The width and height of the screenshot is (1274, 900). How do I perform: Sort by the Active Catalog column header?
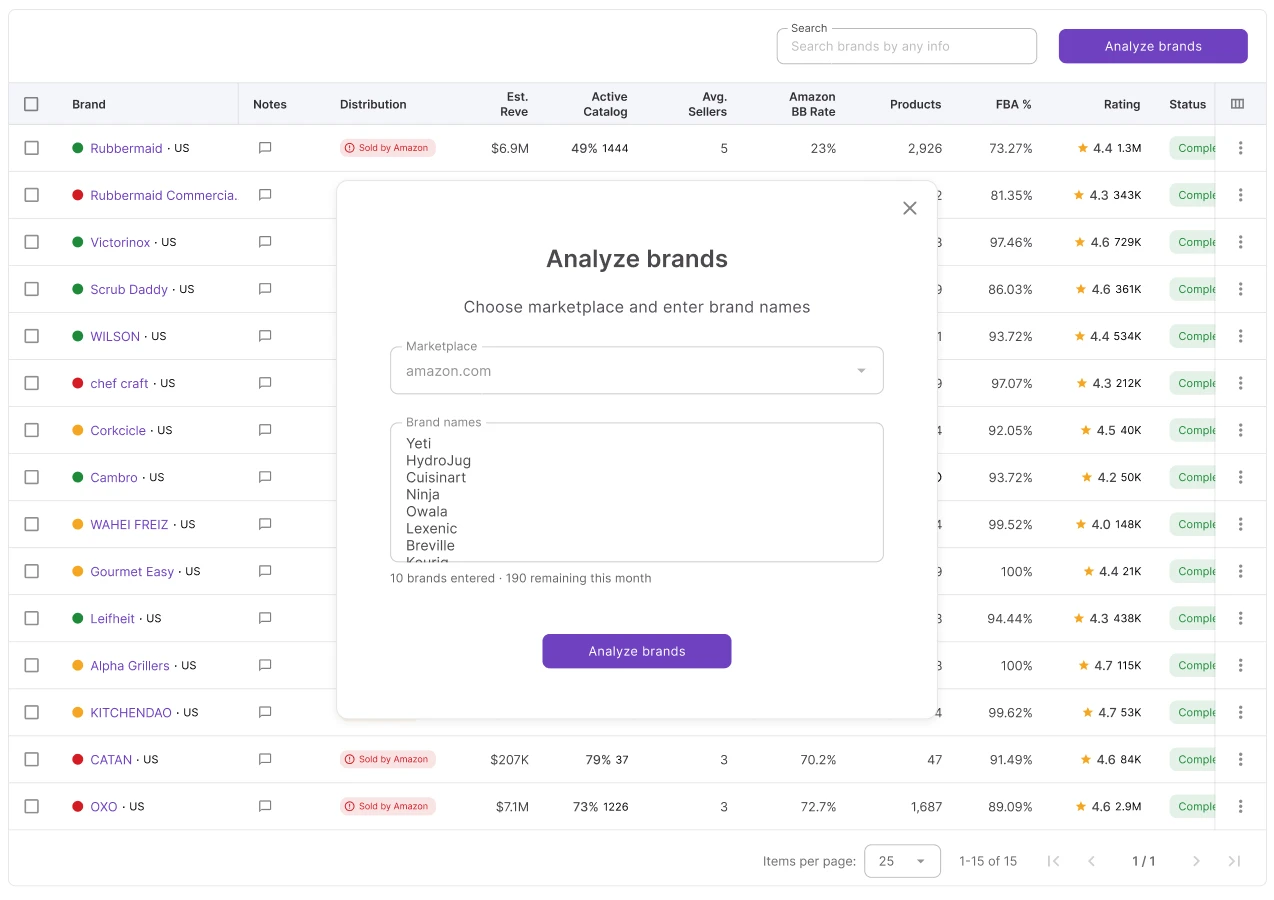click(x=606, y=104)
